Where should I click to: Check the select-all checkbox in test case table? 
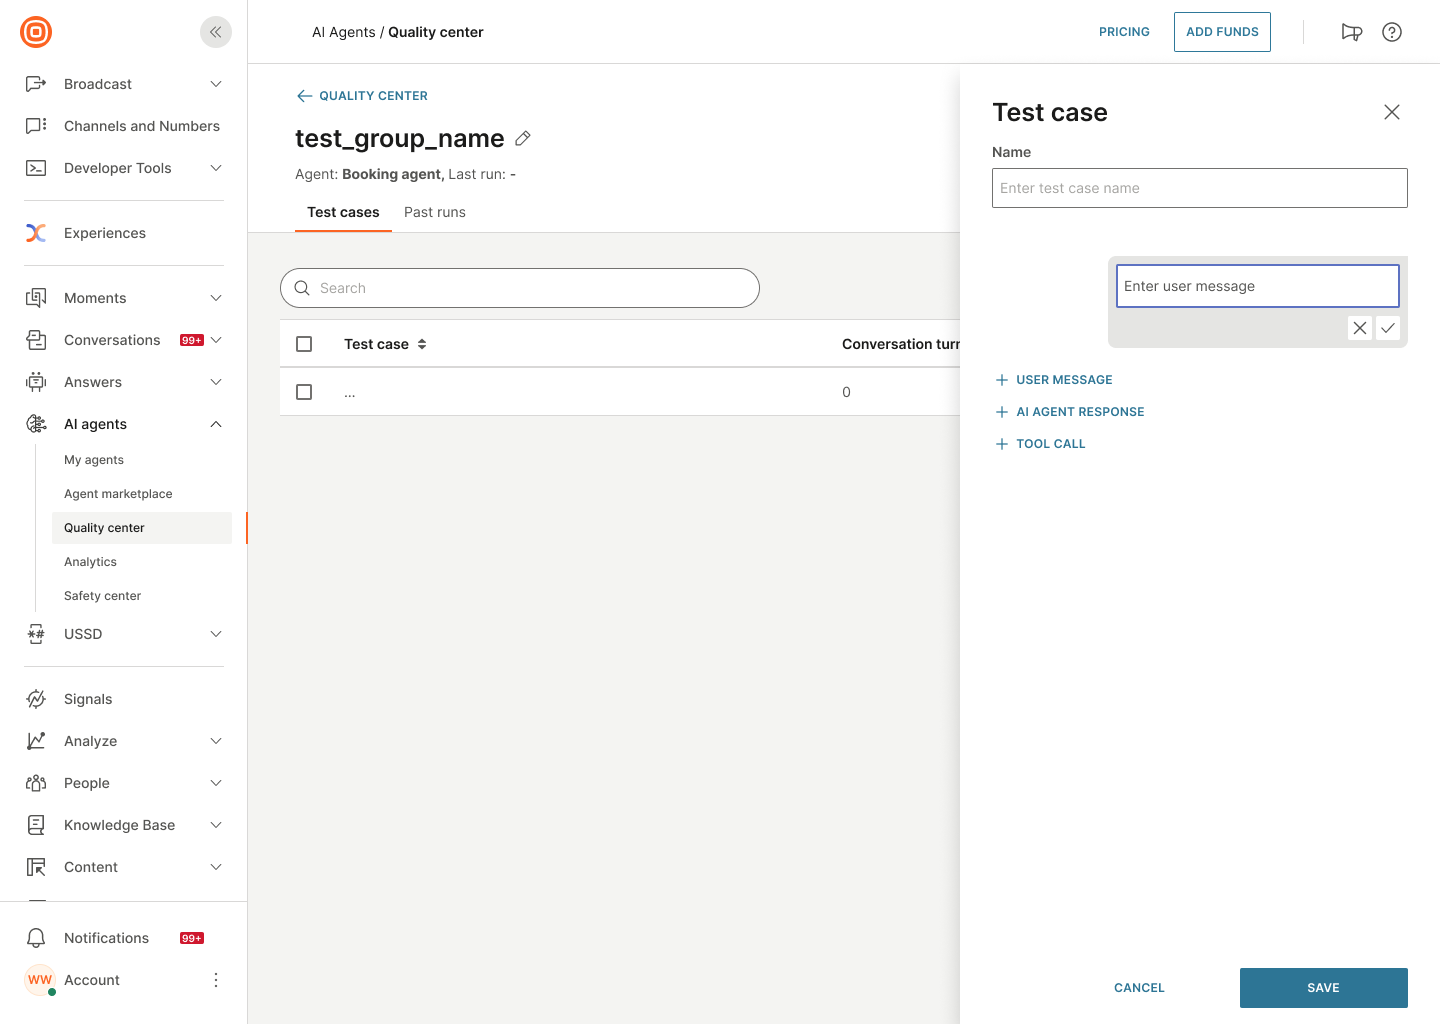pyautogui.click(x=304, y=343)
